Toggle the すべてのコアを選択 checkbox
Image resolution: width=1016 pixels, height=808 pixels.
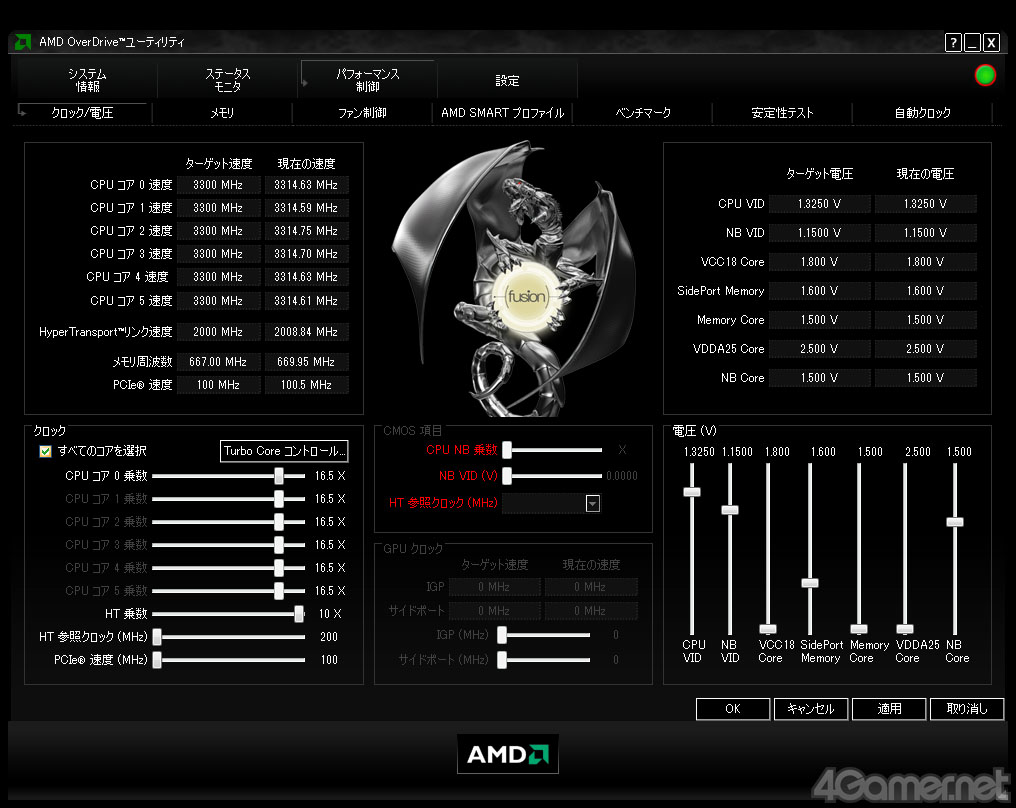tap(45, 452)
